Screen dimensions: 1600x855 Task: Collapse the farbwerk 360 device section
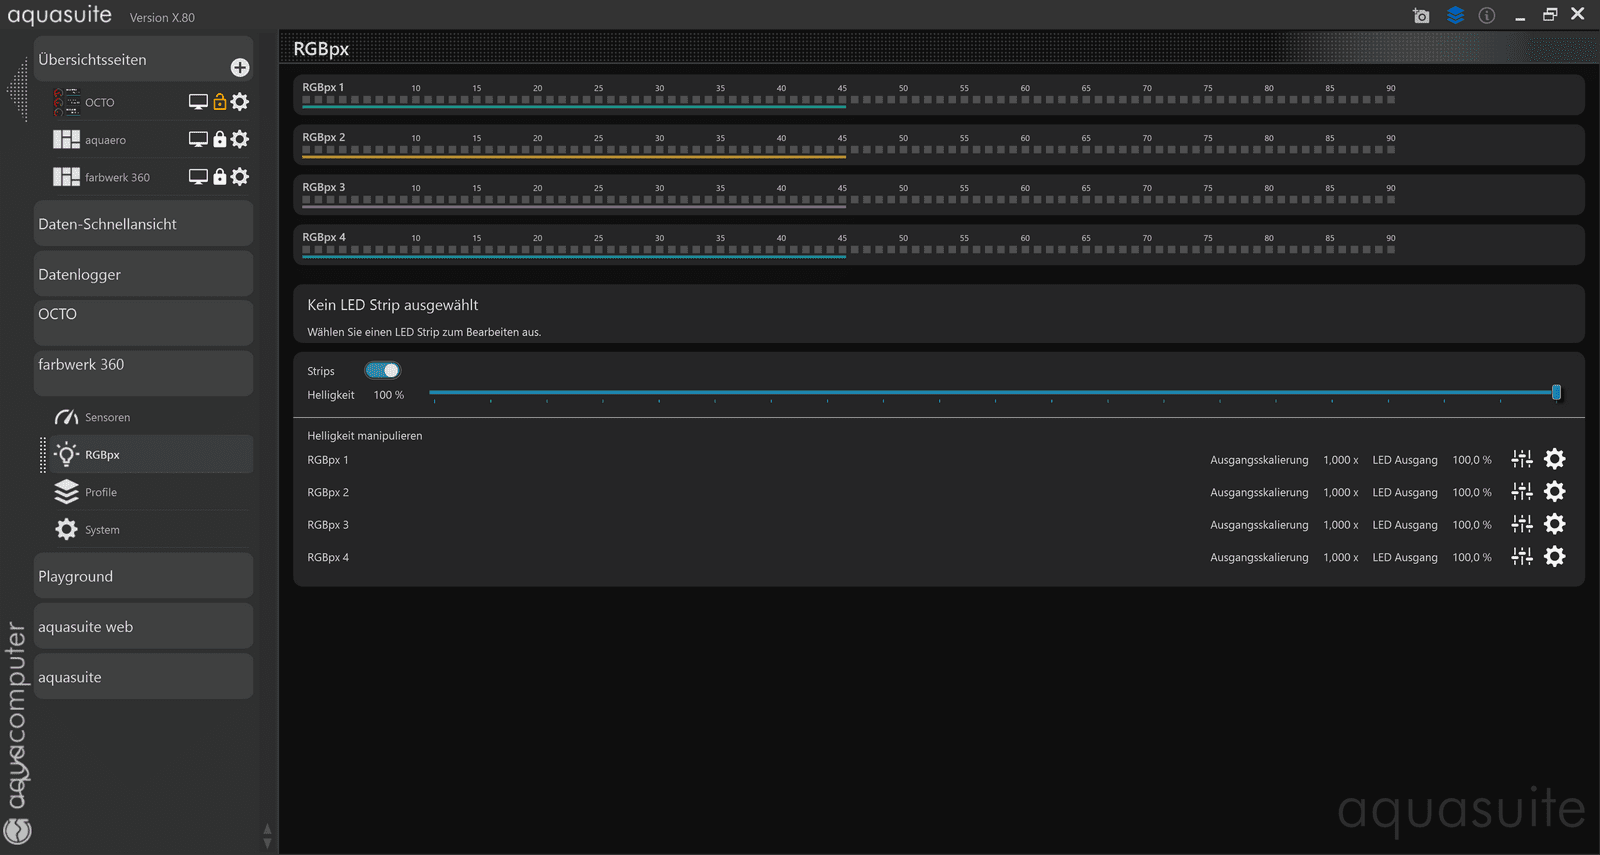(x=143, y=373)
